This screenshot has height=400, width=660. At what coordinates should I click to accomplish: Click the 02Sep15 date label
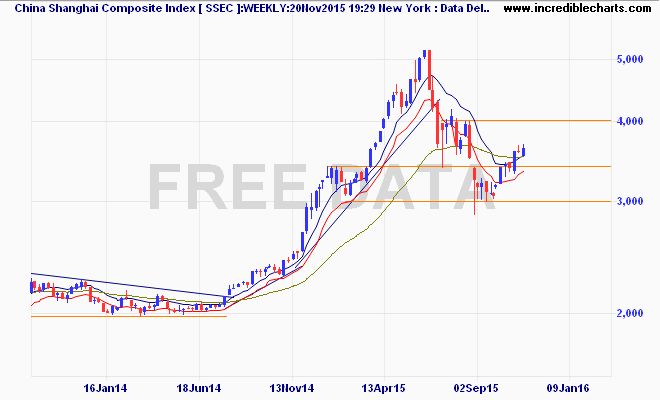tap(476, 388)
